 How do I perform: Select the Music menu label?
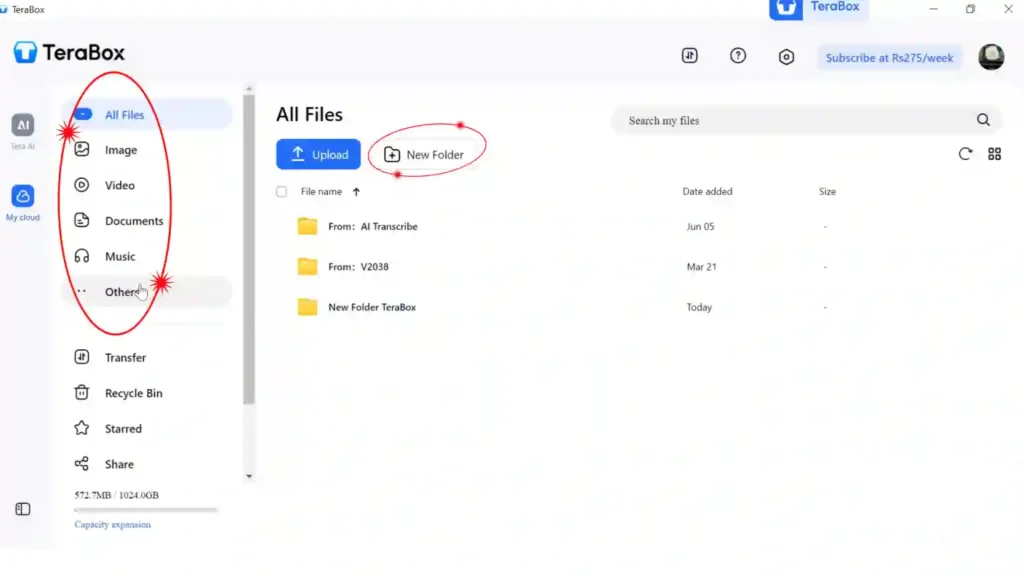120,256
